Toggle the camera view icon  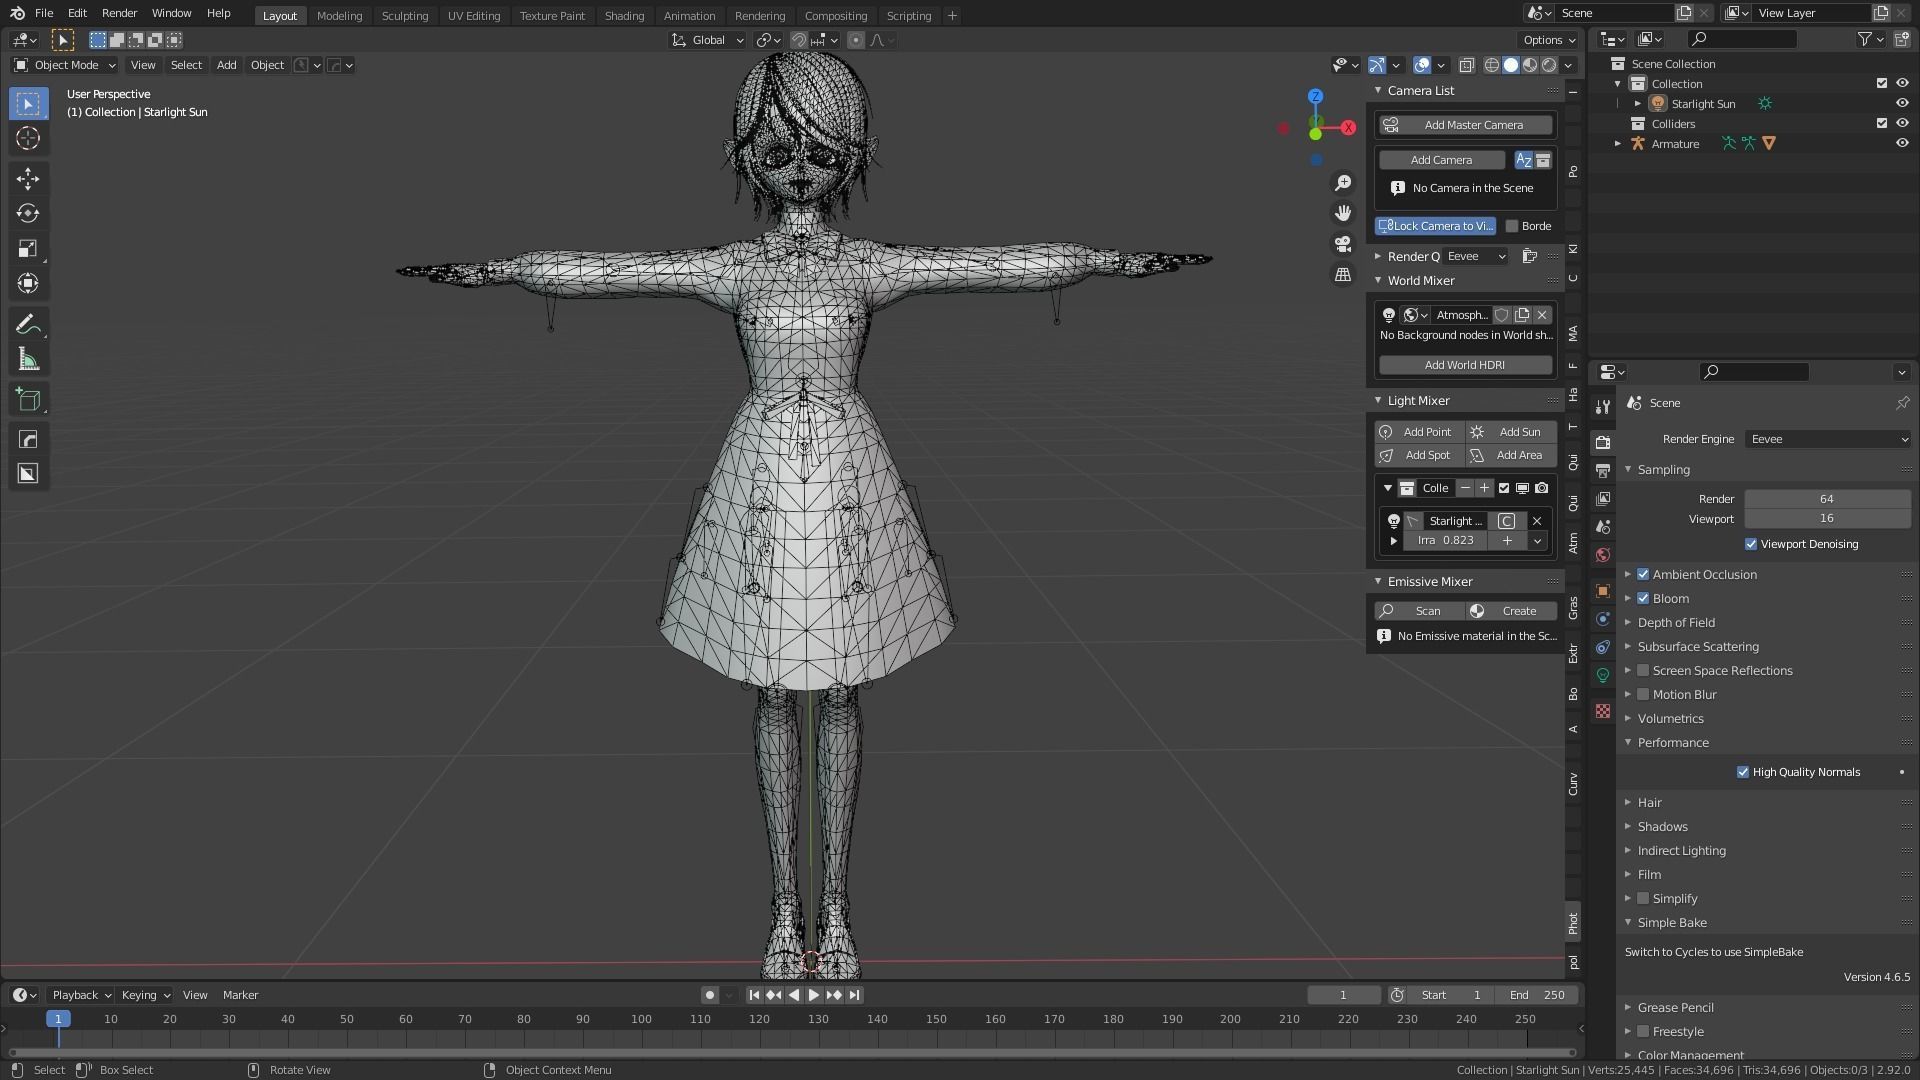click(x=1343, y=244)
